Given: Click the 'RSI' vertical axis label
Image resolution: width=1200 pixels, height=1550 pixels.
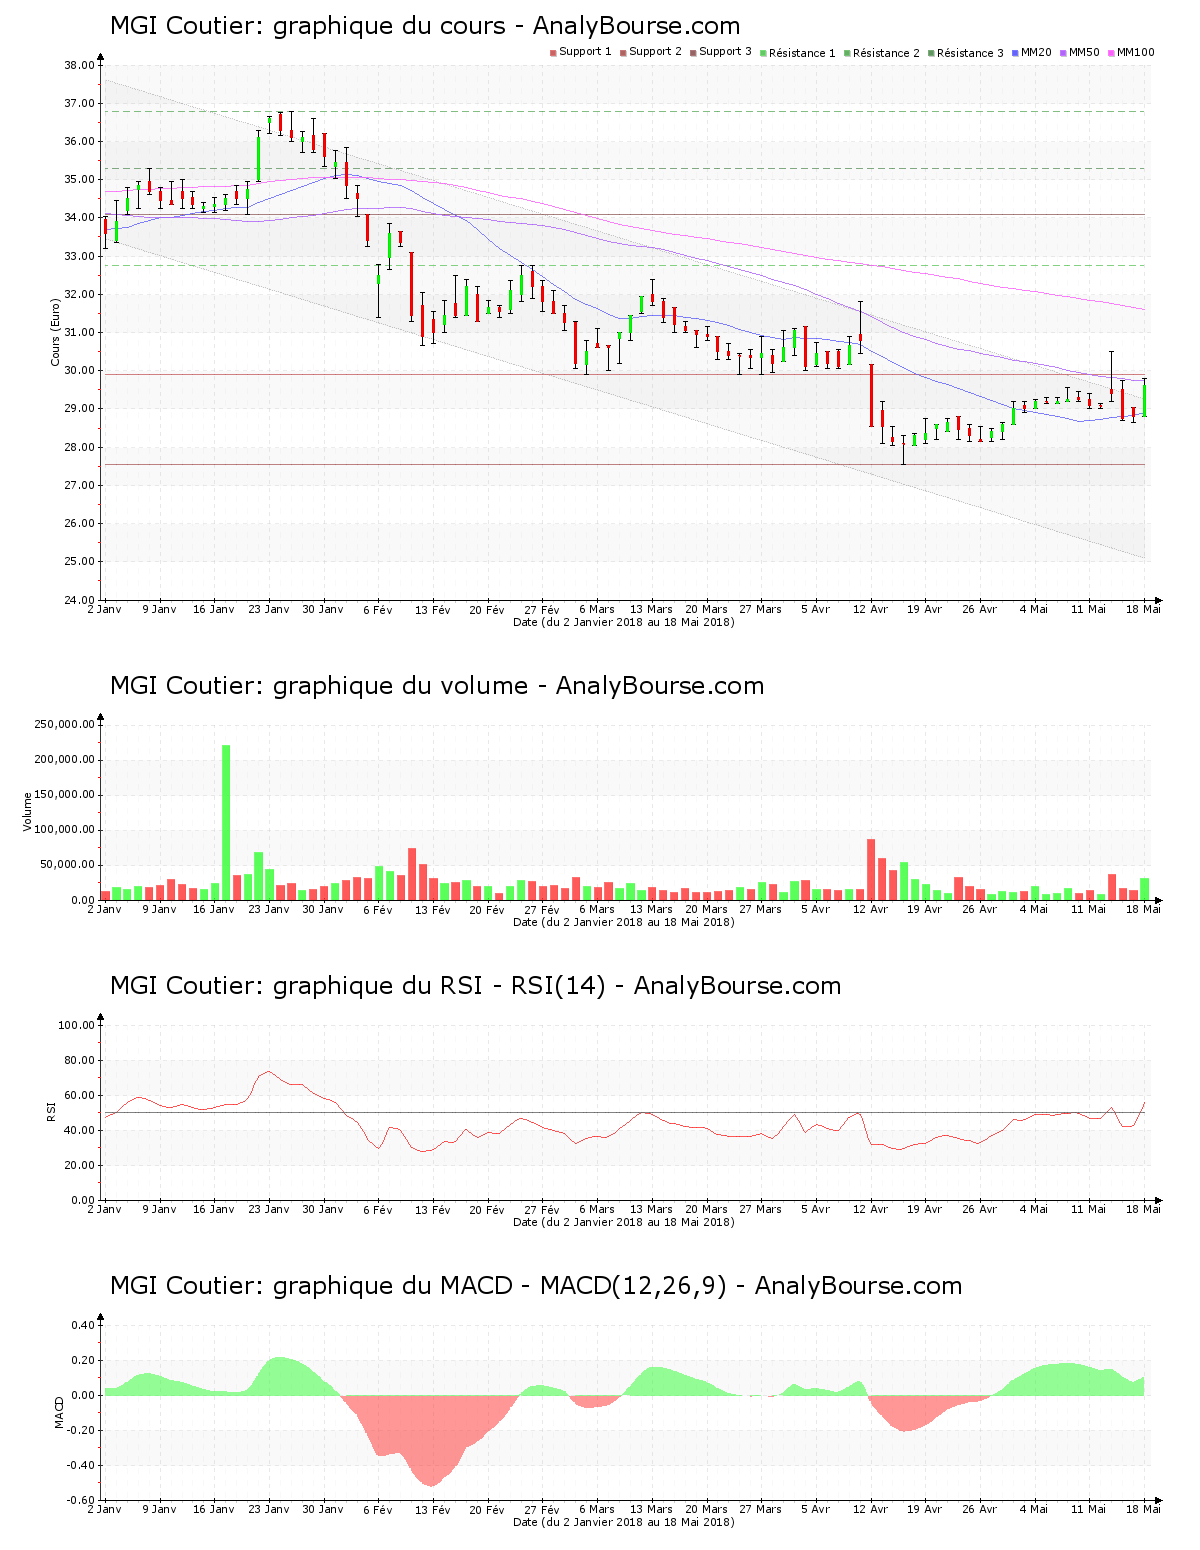Looking at the screenshot, I should tap(50, 1111).
